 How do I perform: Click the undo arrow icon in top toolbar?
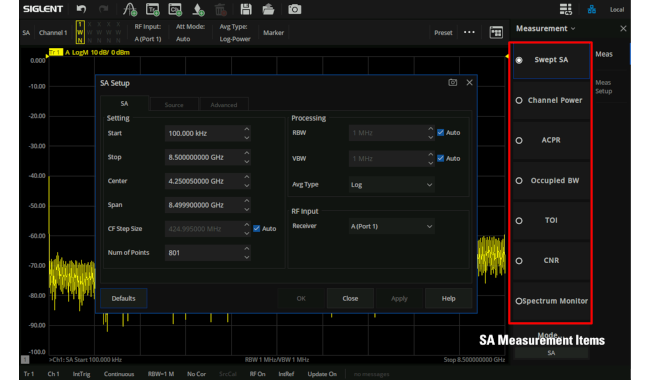(81, 9)
